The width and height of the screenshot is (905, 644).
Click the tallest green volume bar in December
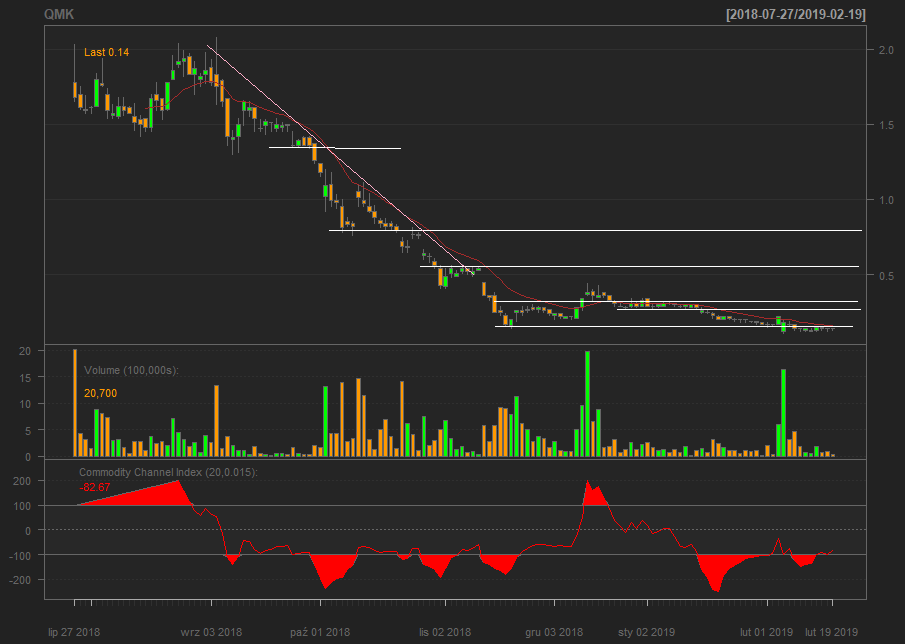pyautogui.click(x=588, y=404)
